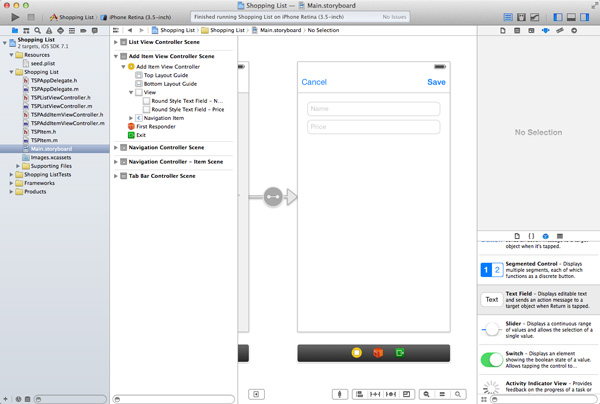Toggle the Navigator panel visibility
600x404 pixels.
point(558,17)
